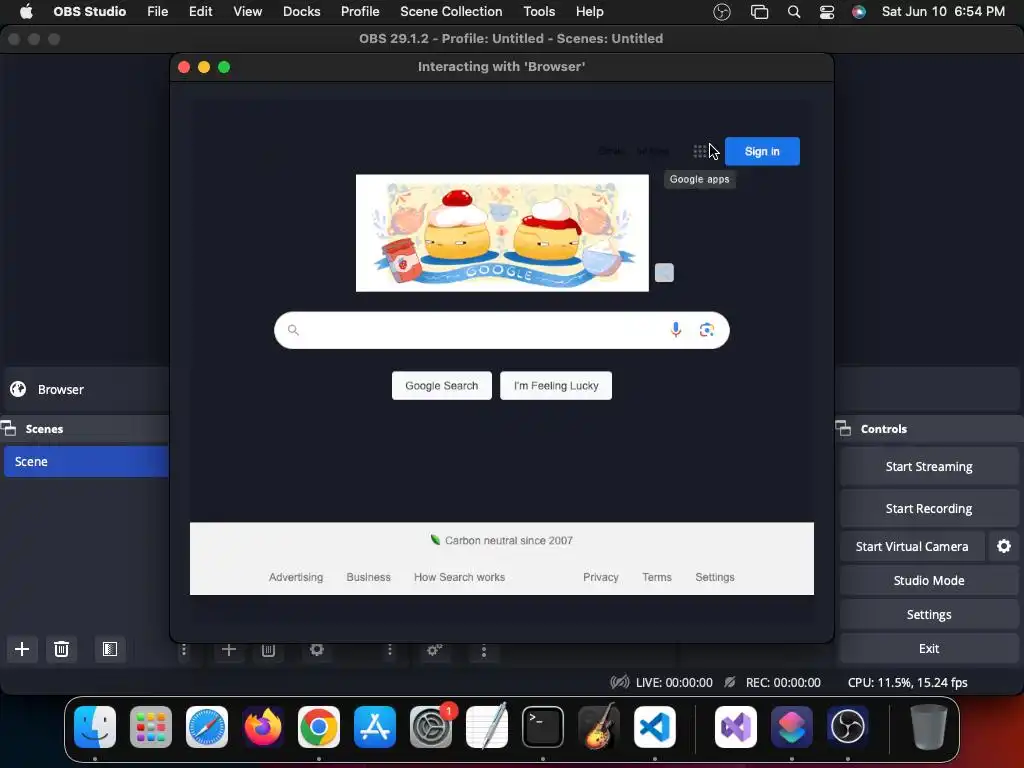Open Shortcuts app from the Dock
Image resolution: width=1024 pixels, height=768 pixels.
[x=792, y=727]
